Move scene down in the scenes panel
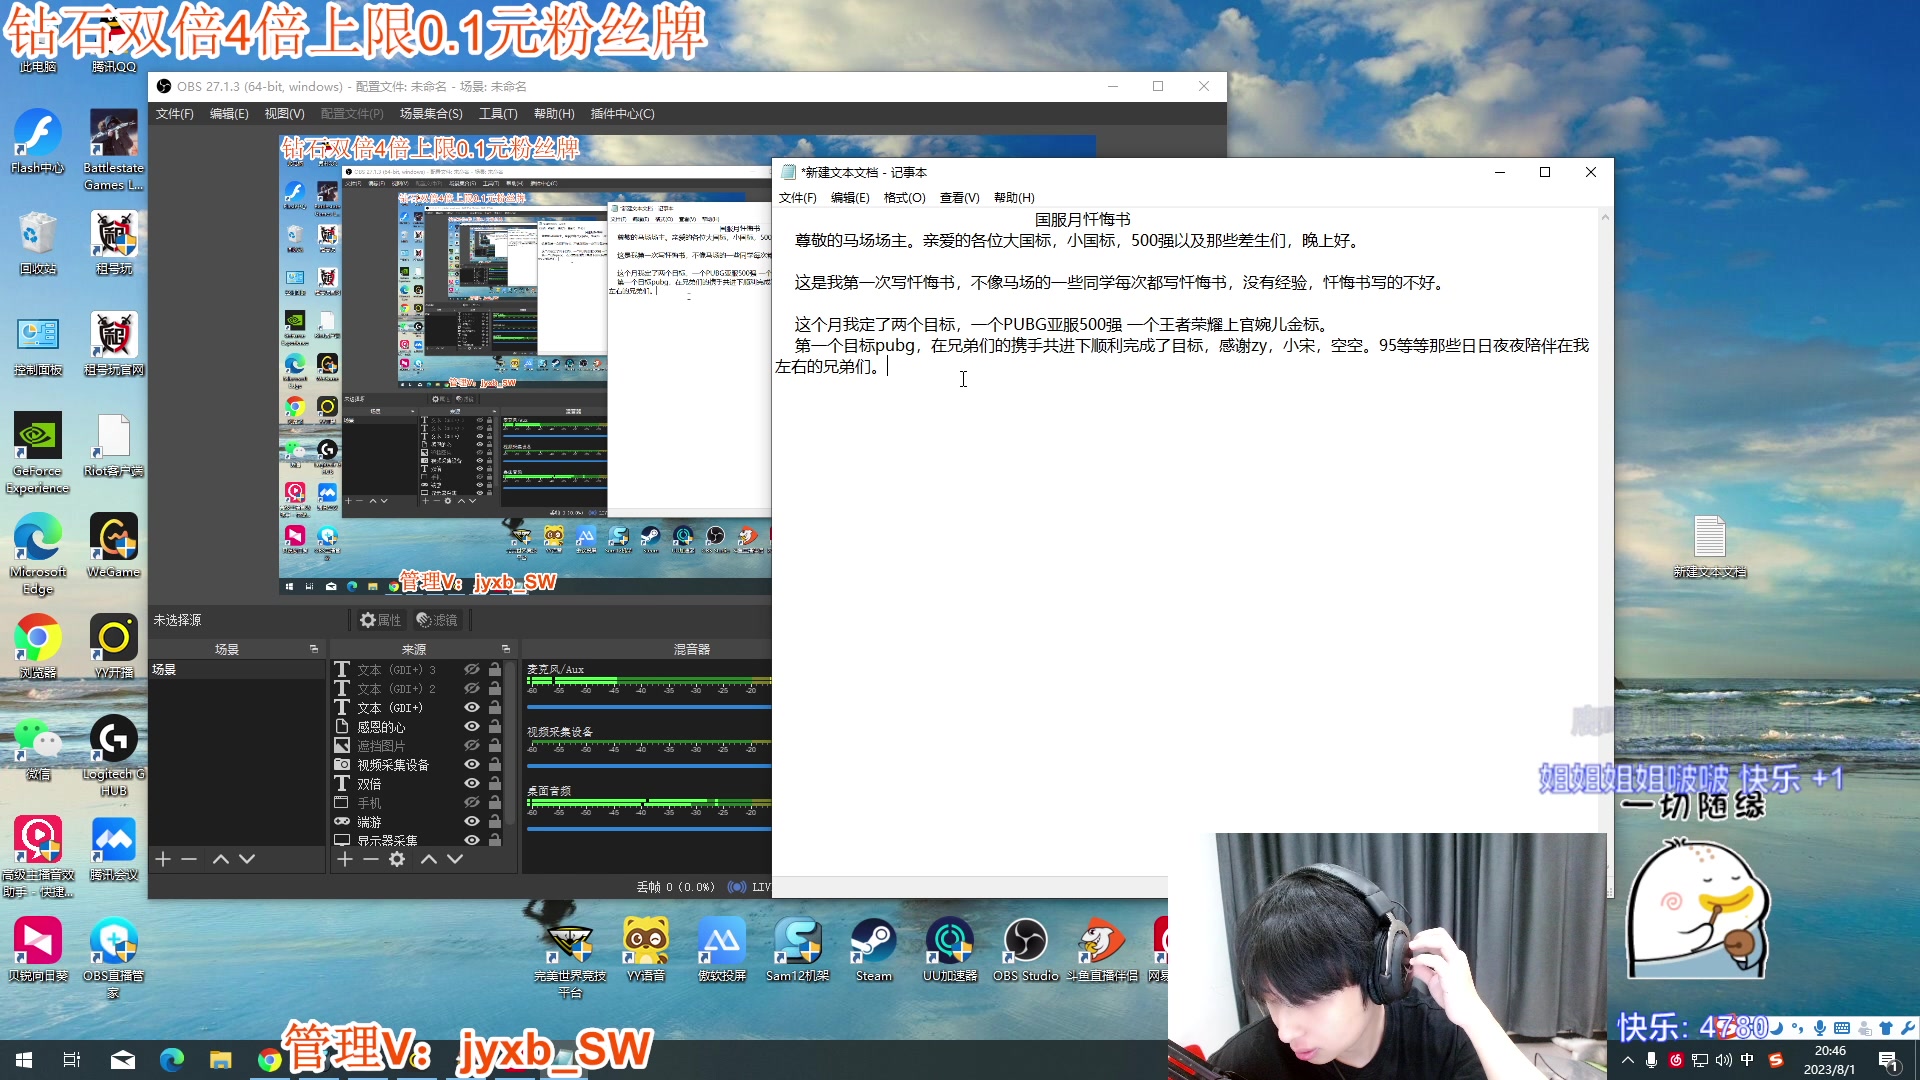1920x1080 pixels. (247, 859)
